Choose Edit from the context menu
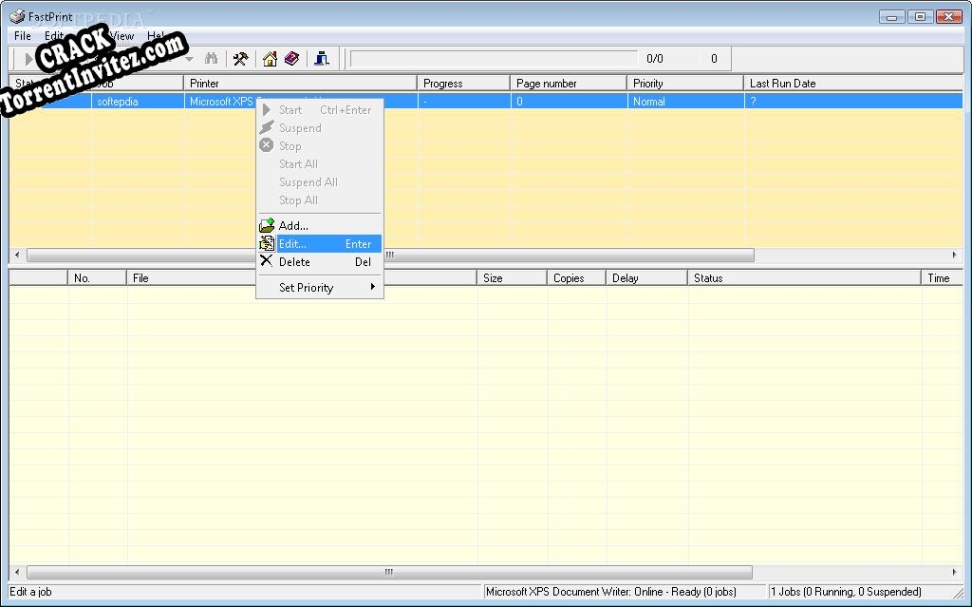The height and width of the screenshot is (607, 972). [x=292, y=243]
